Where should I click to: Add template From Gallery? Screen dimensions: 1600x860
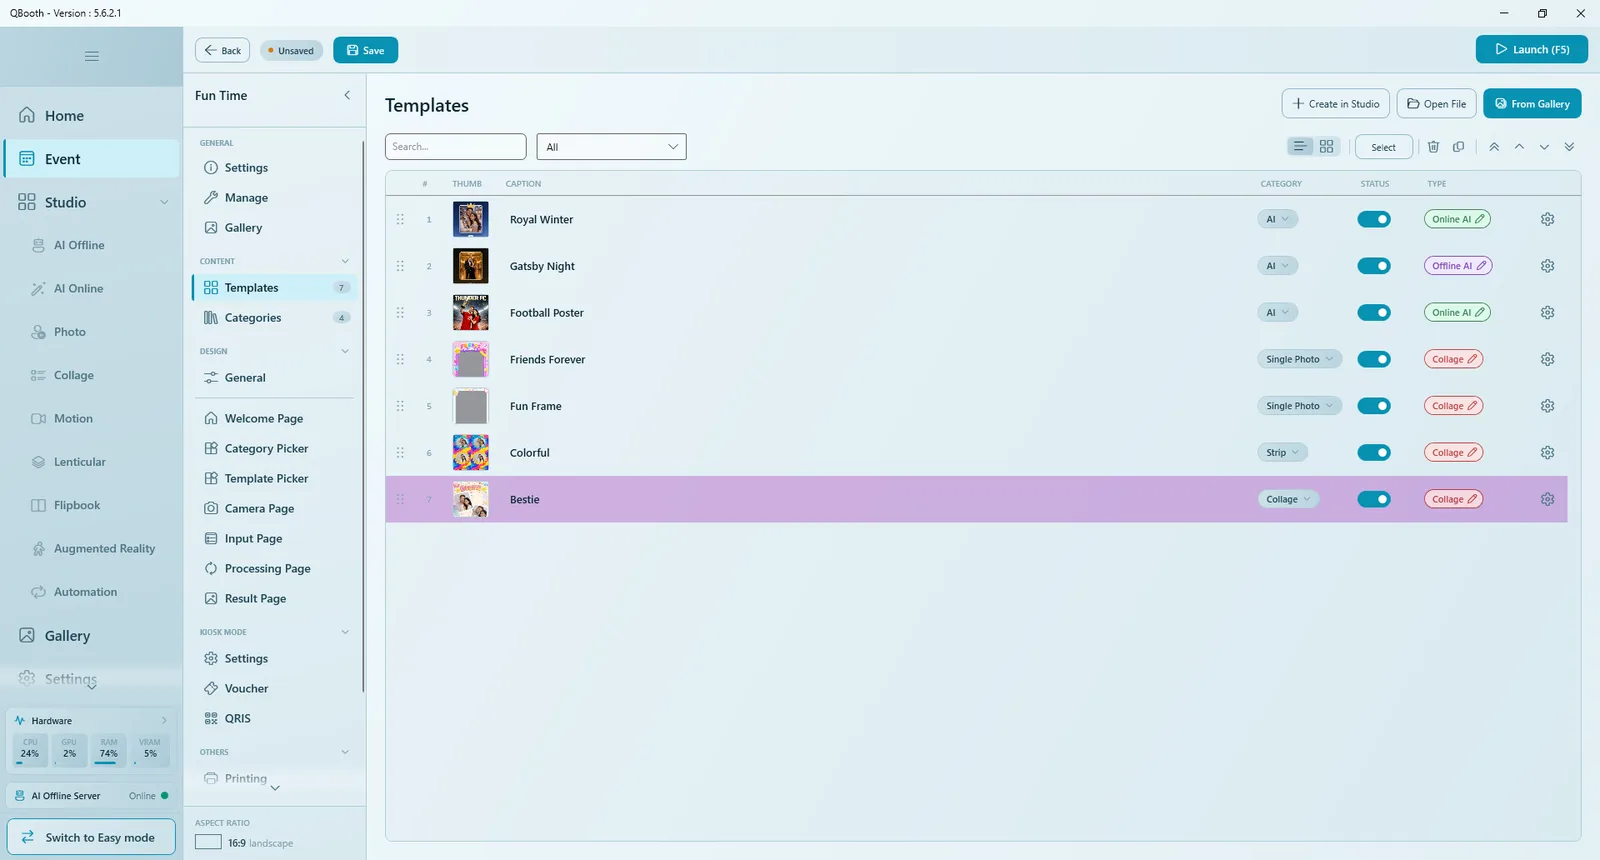coord(1532,104)
